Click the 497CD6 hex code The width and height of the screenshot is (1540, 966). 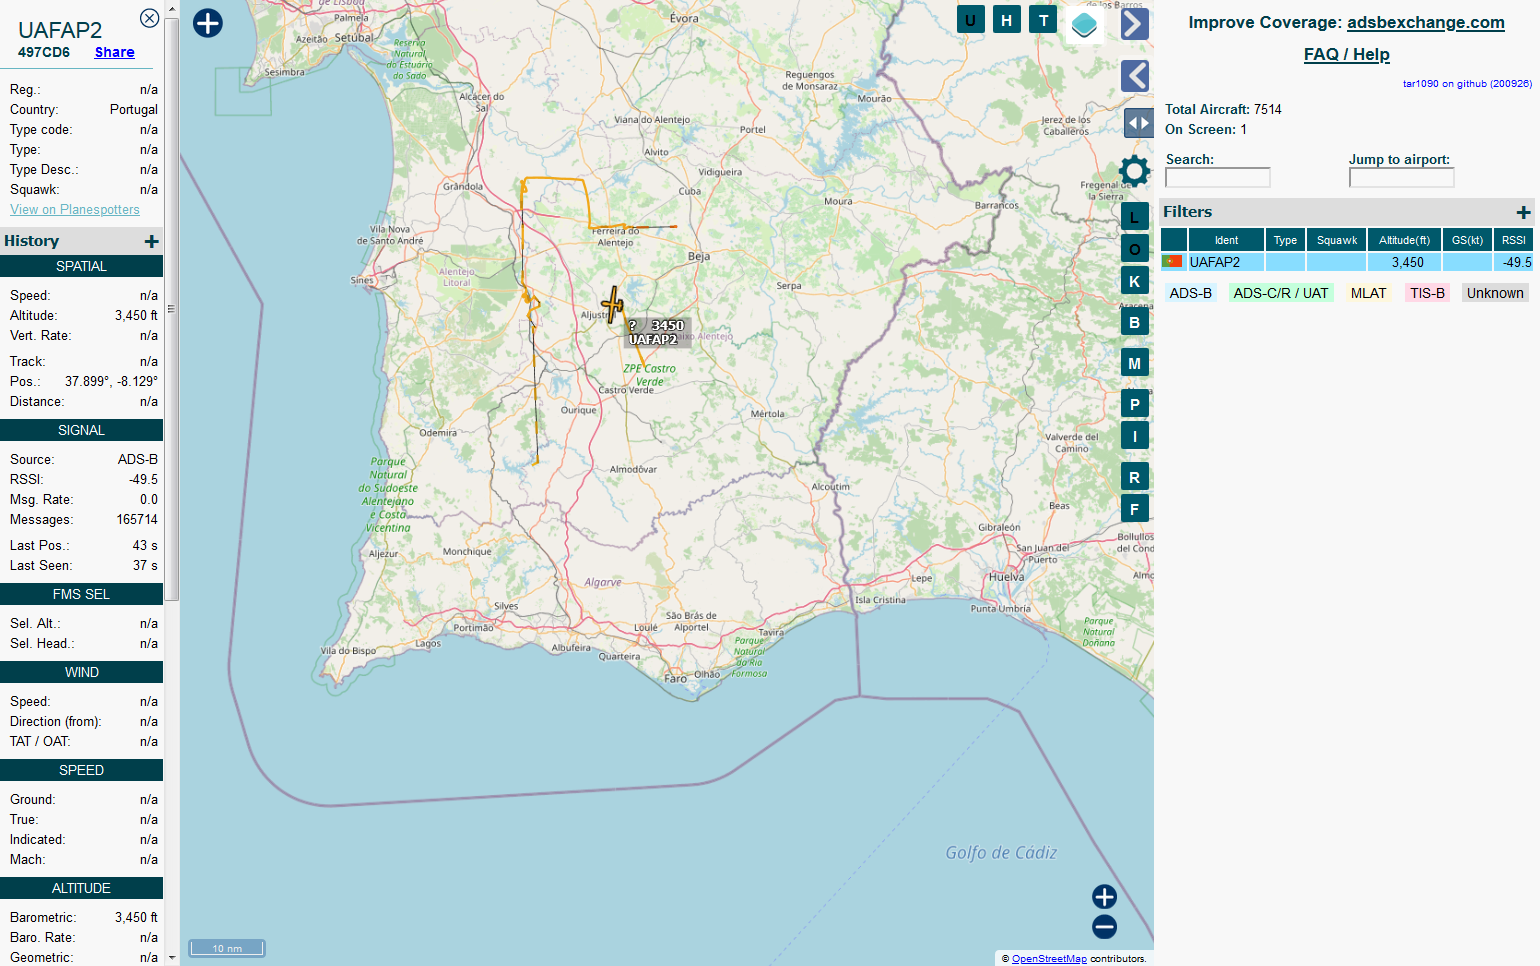pos(44,52)
